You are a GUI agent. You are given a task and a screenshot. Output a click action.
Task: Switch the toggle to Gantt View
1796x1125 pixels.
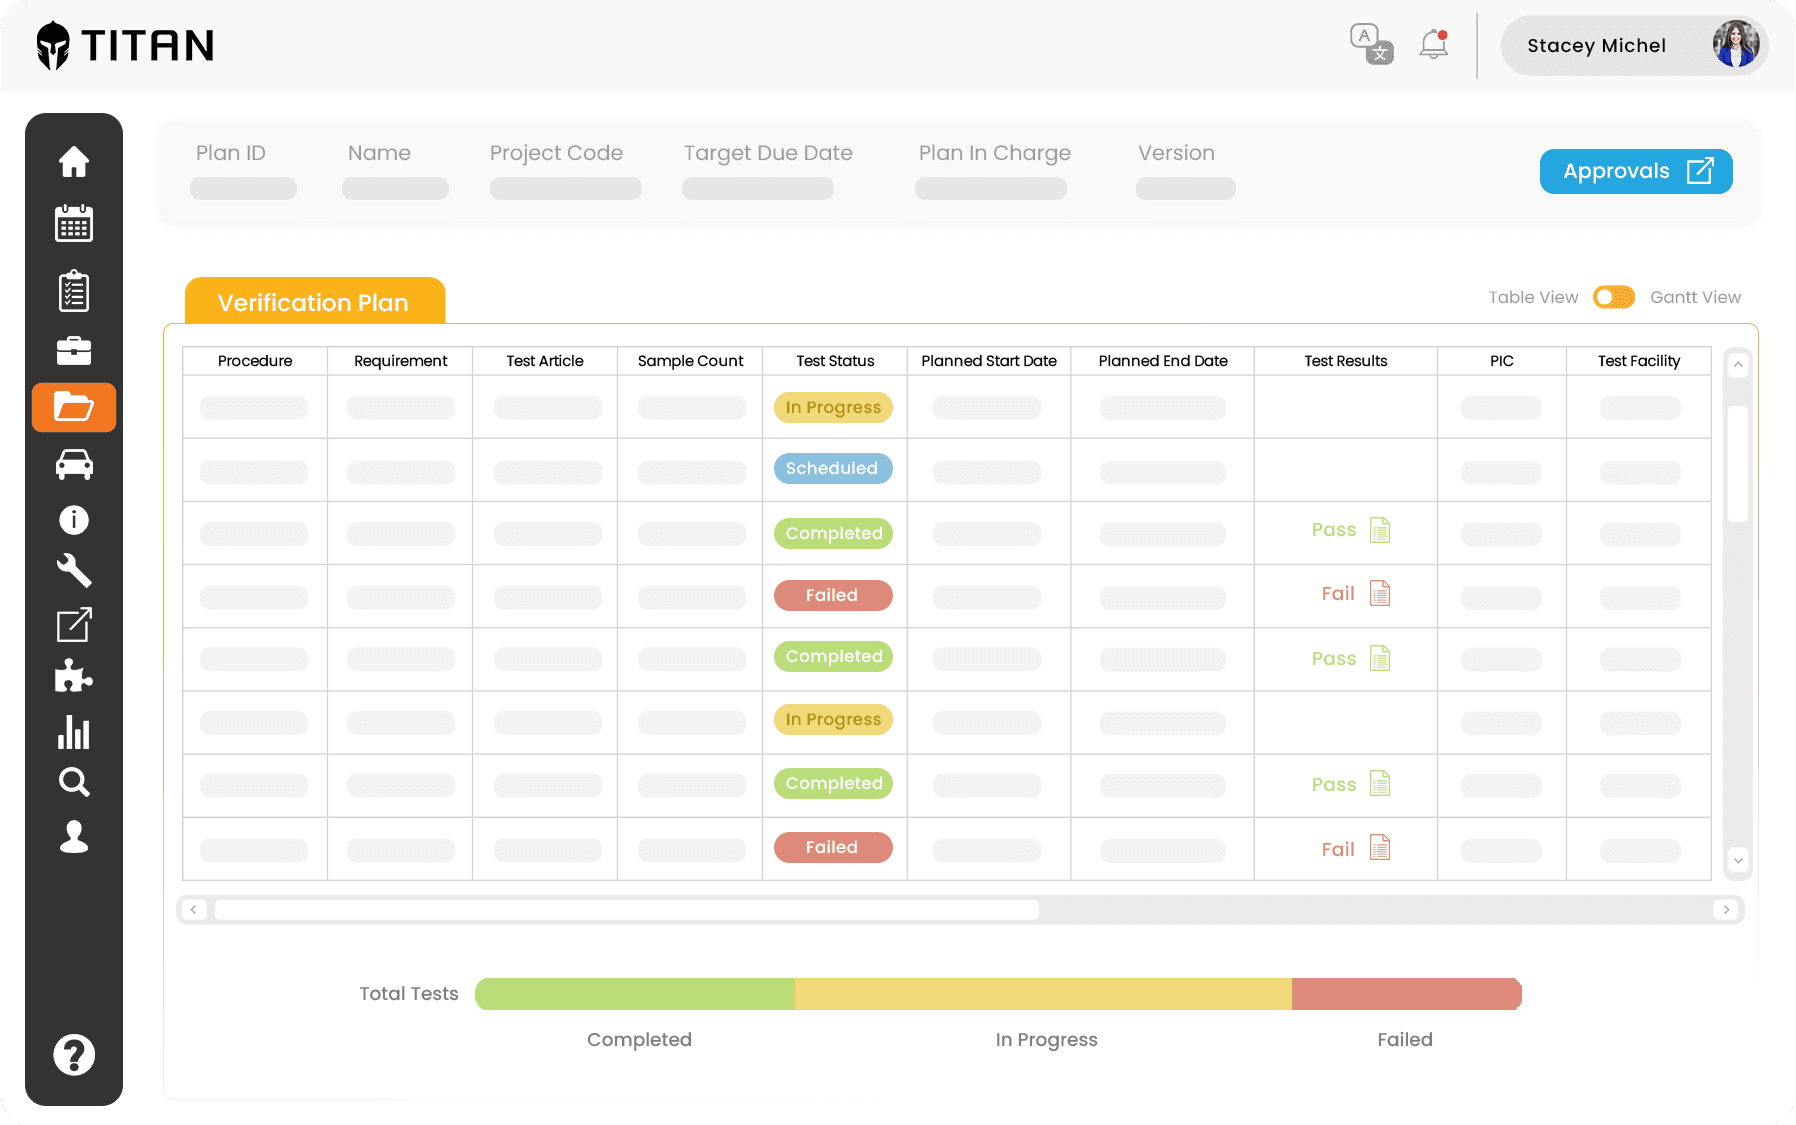click(x=1613, y=297)
